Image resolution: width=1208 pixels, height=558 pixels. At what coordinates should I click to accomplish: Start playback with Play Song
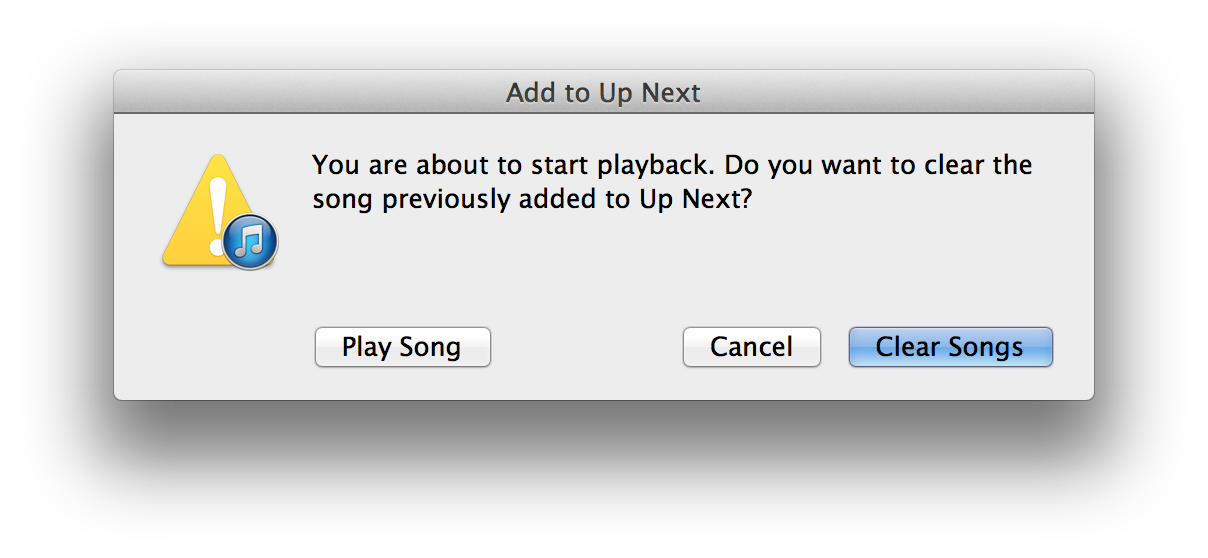coord(402,347)
